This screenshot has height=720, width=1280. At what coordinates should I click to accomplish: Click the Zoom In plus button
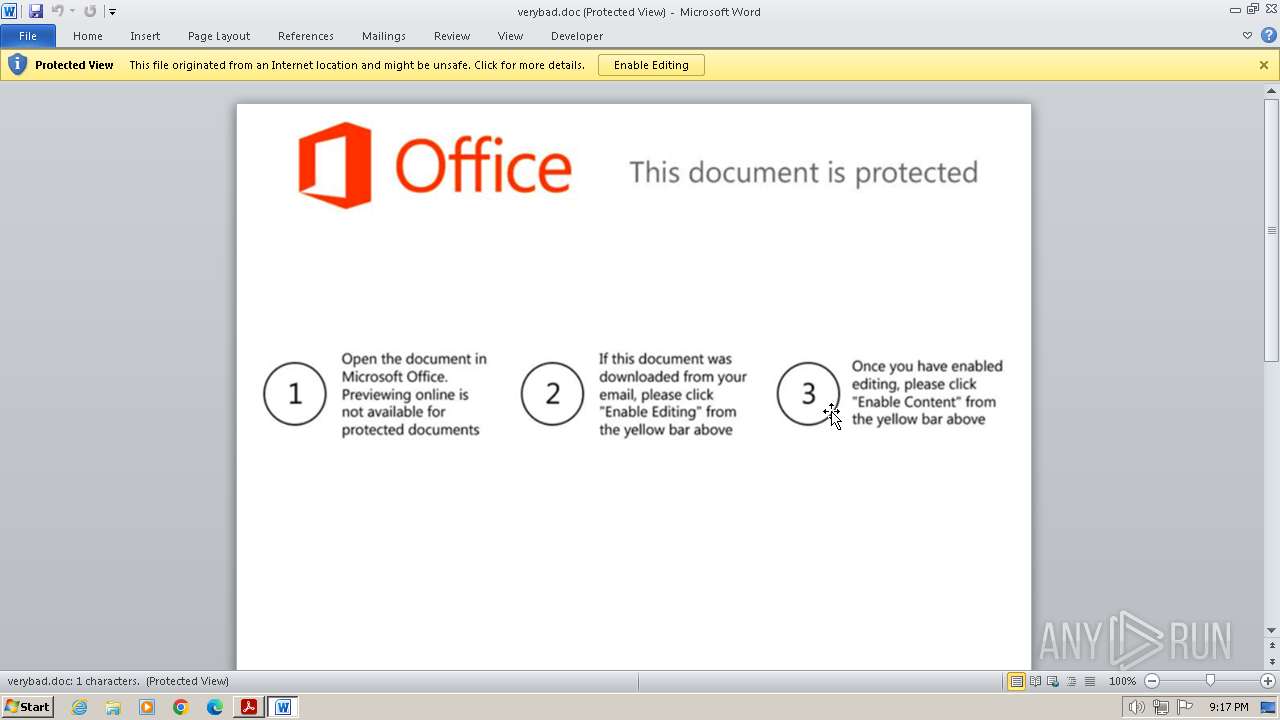(1268, 681)
